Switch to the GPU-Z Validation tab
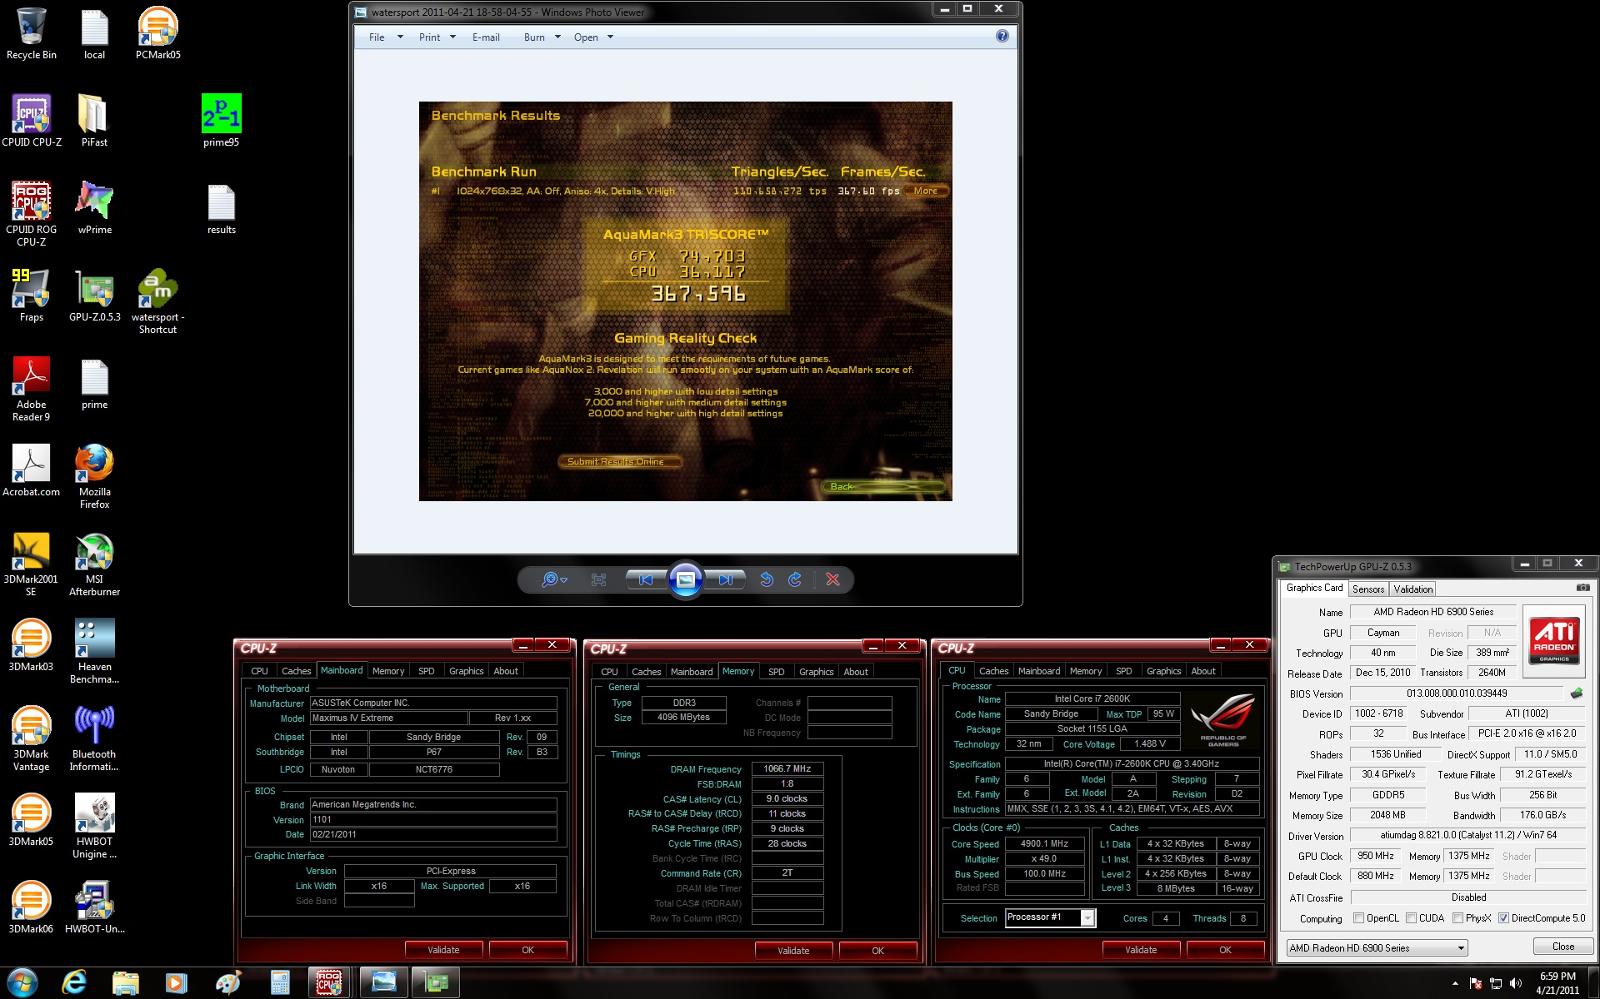1600x999 pixels. point(1413,589)
